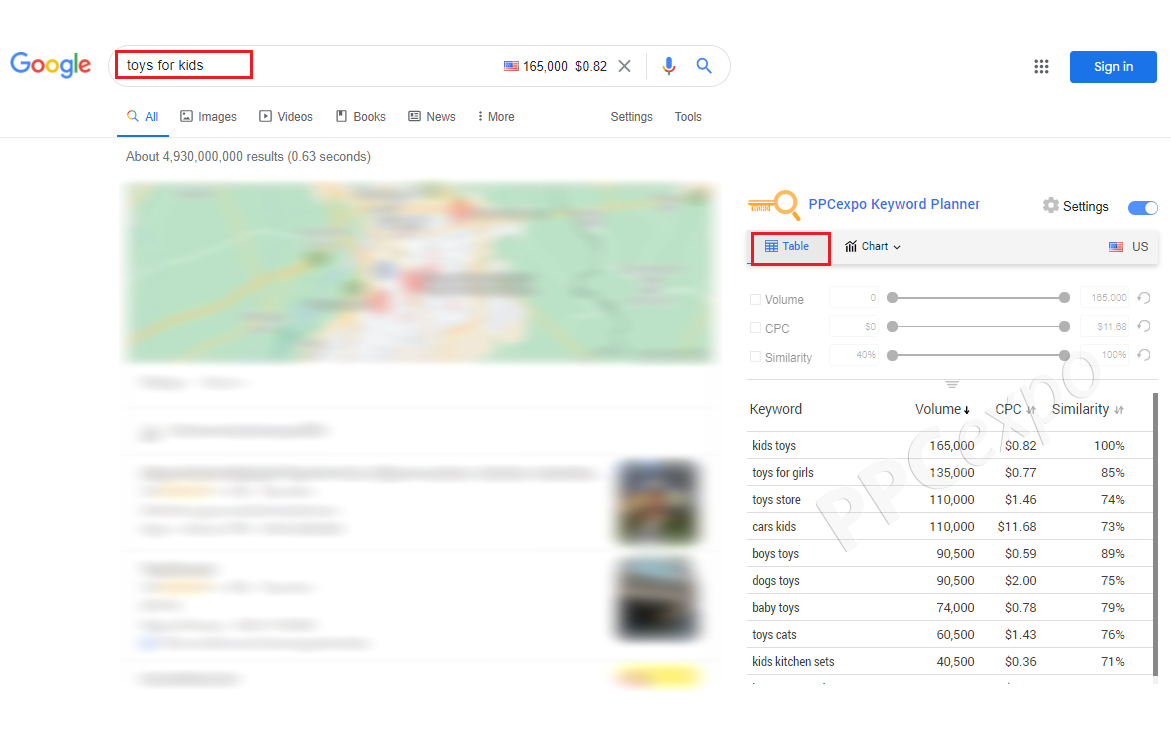The image size is (1171, 729).
Task: Click the maximum handle of Similarity slider
Action: (x=1064, y=355)
